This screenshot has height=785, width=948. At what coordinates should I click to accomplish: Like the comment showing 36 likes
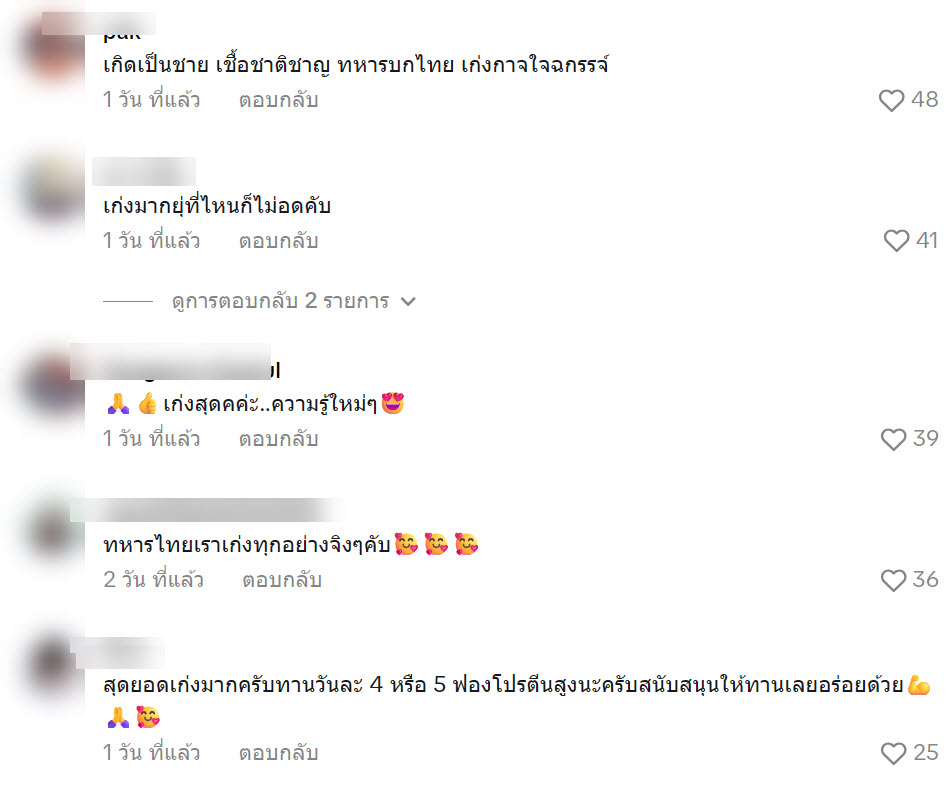(x=893, y=581)
